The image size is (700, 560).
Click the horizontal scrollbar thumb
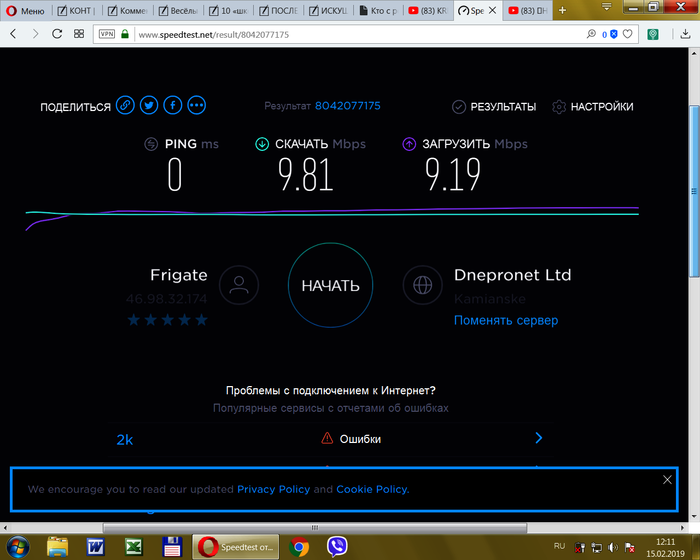(315, 528)
